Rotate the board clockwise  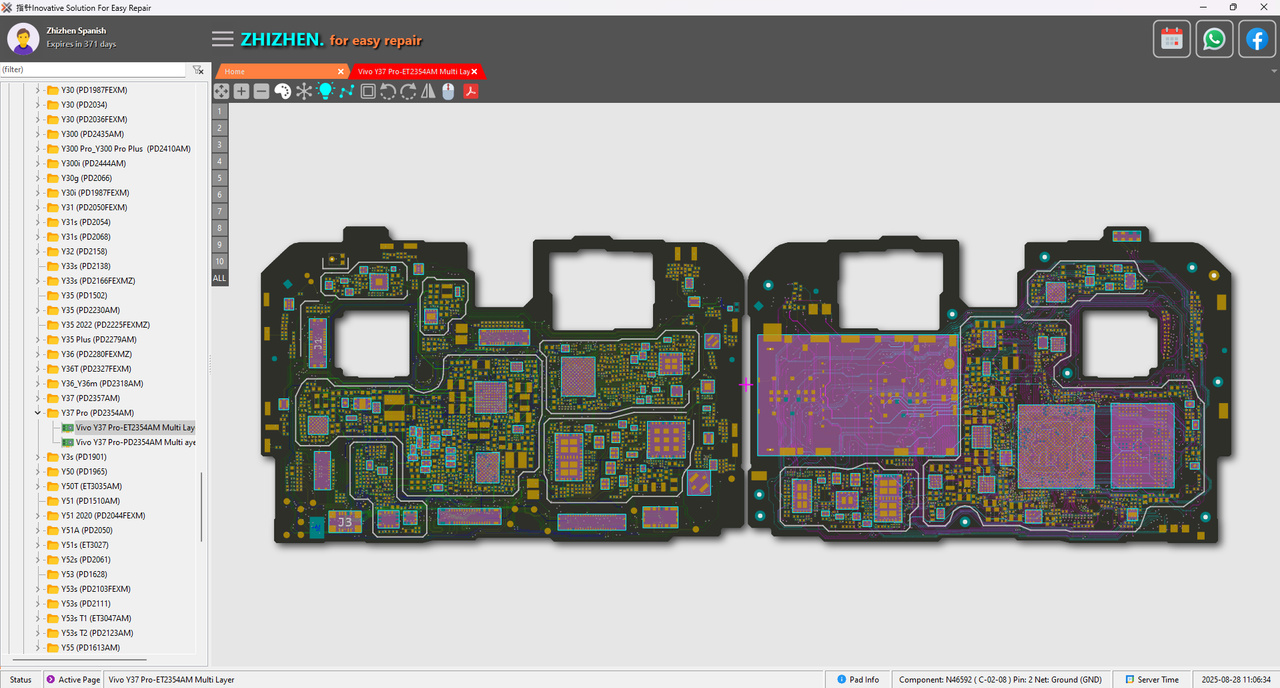click(408, 91)
